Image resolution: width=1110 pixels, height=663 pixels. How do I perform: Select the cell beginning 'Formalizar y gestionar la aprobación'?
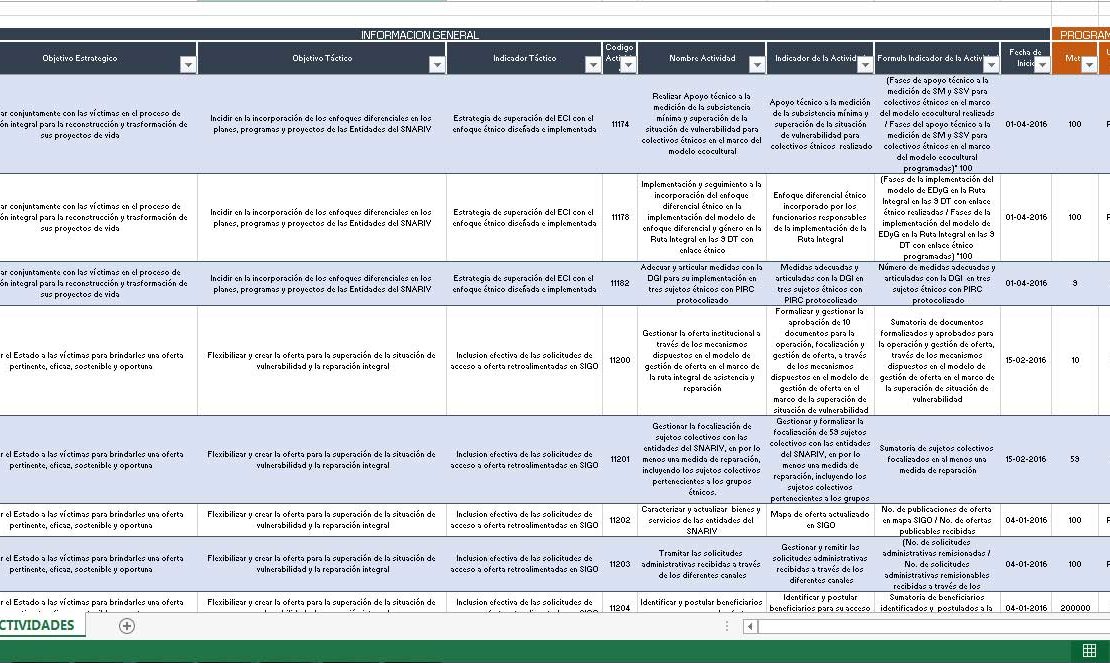[x=820, y=360]
